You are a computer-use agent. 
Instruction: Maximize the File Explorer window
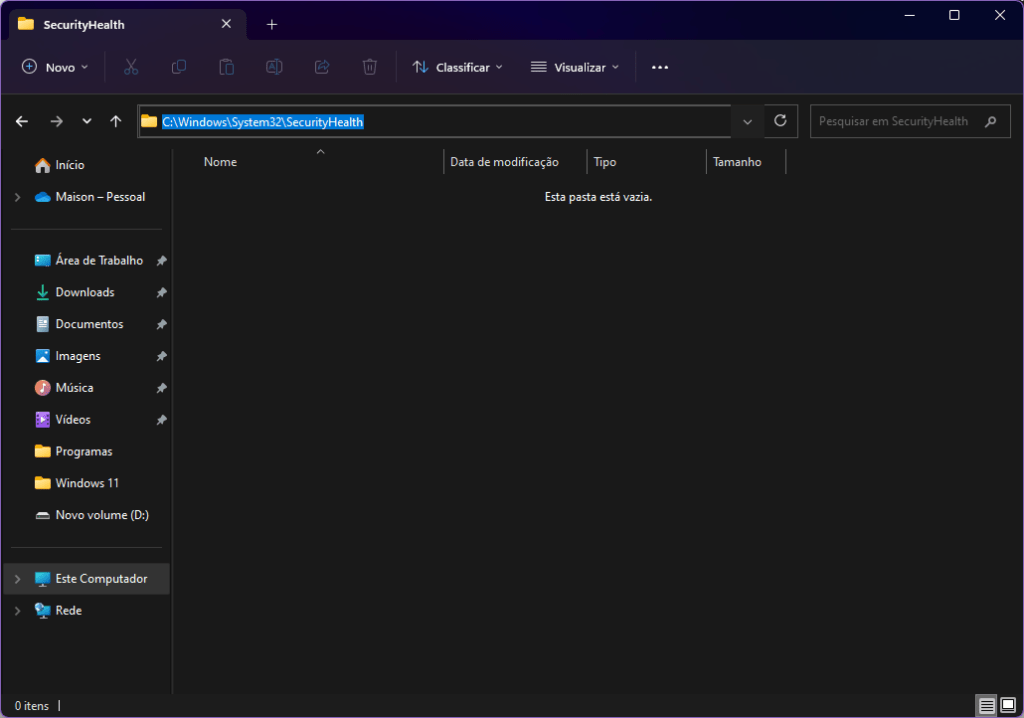pos(954,15)
